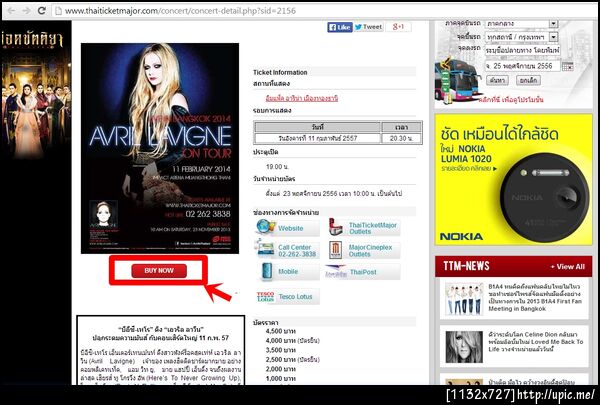Click View All in TTM-NEWS
The height and width of the screenshot is (405, 600).
pyautogui.click(x=567, y=267)
